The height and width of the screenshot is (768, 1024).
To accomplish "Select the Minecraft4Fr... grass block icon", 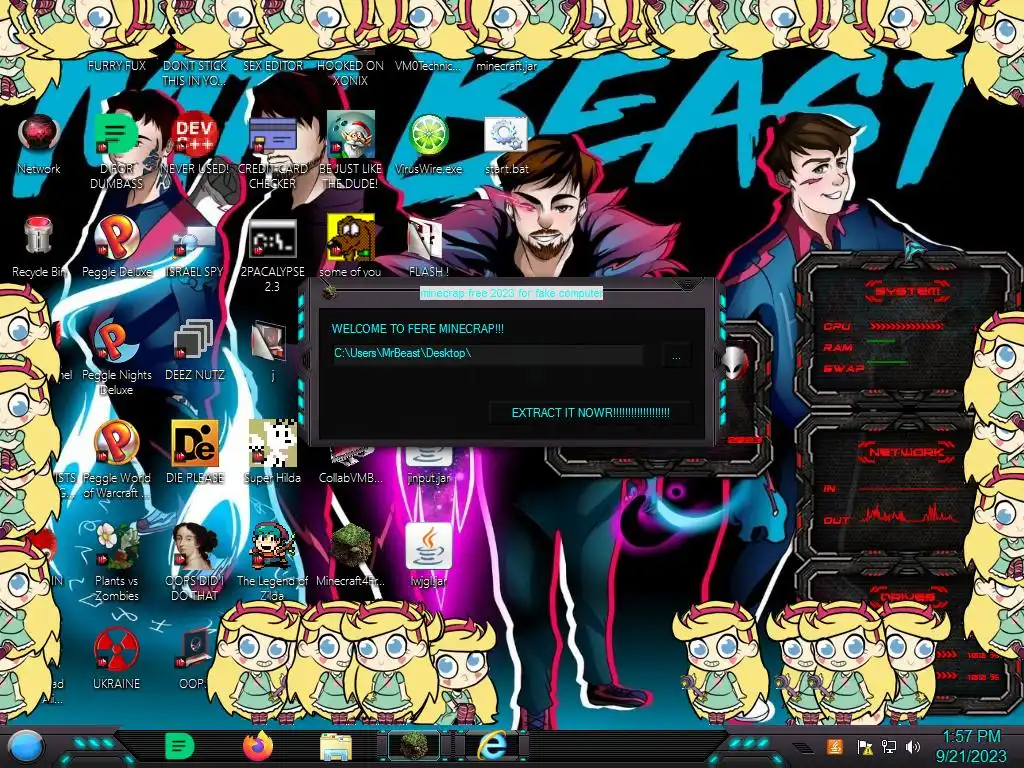I will [351, 546].
